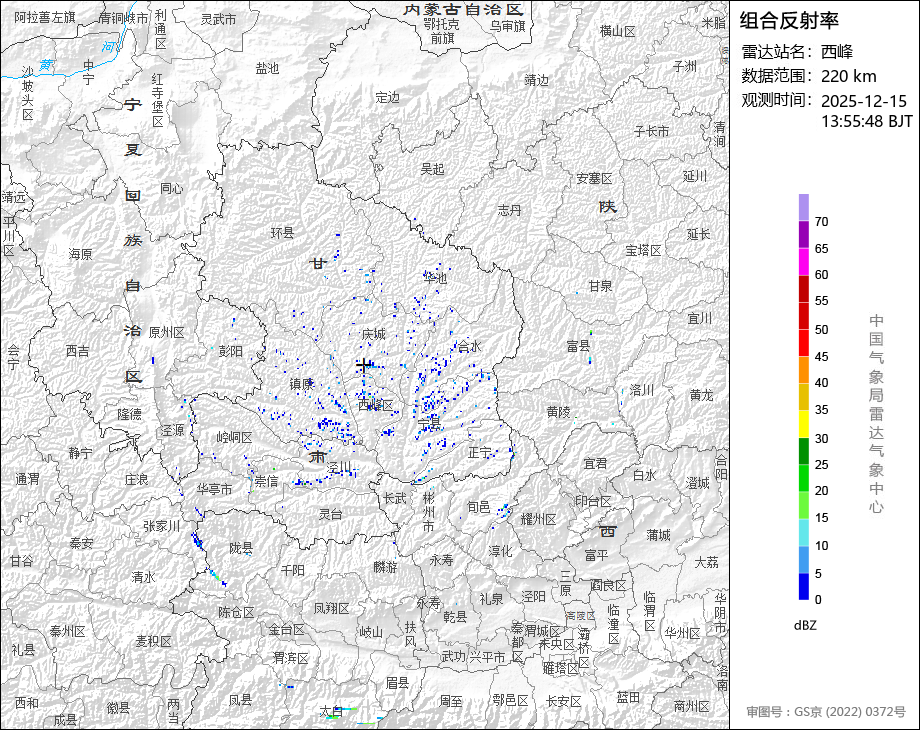The height and width of the screenshot is (730, 920).
Task: Click the 审图号 GS京 (2022) 0372号 text
Action: (x=825, y=712)
